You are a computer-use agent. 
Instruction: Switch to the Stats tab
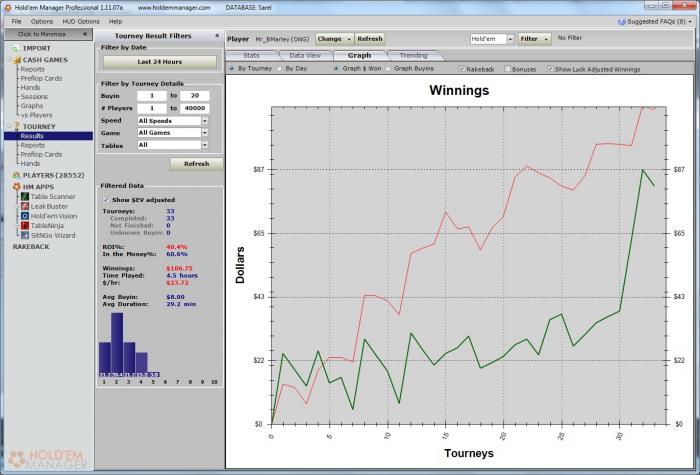point(251,55)
